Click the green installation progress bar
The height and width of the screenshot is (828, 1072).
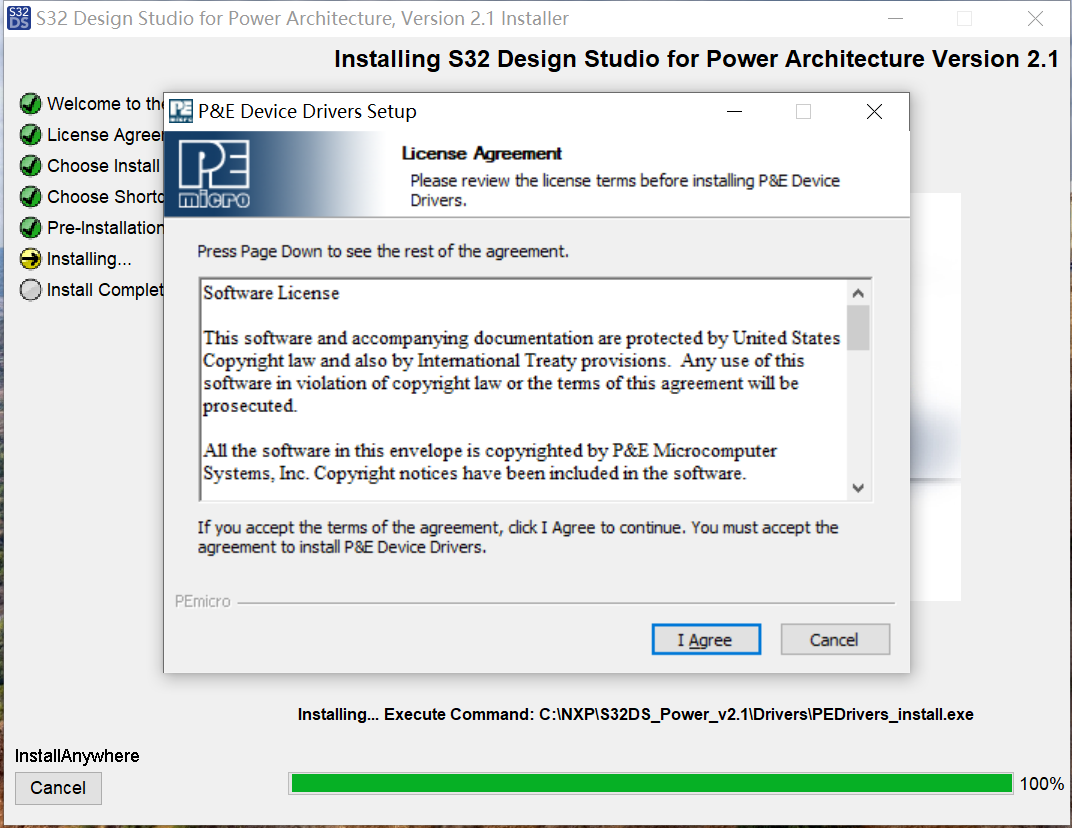(652, 784)
